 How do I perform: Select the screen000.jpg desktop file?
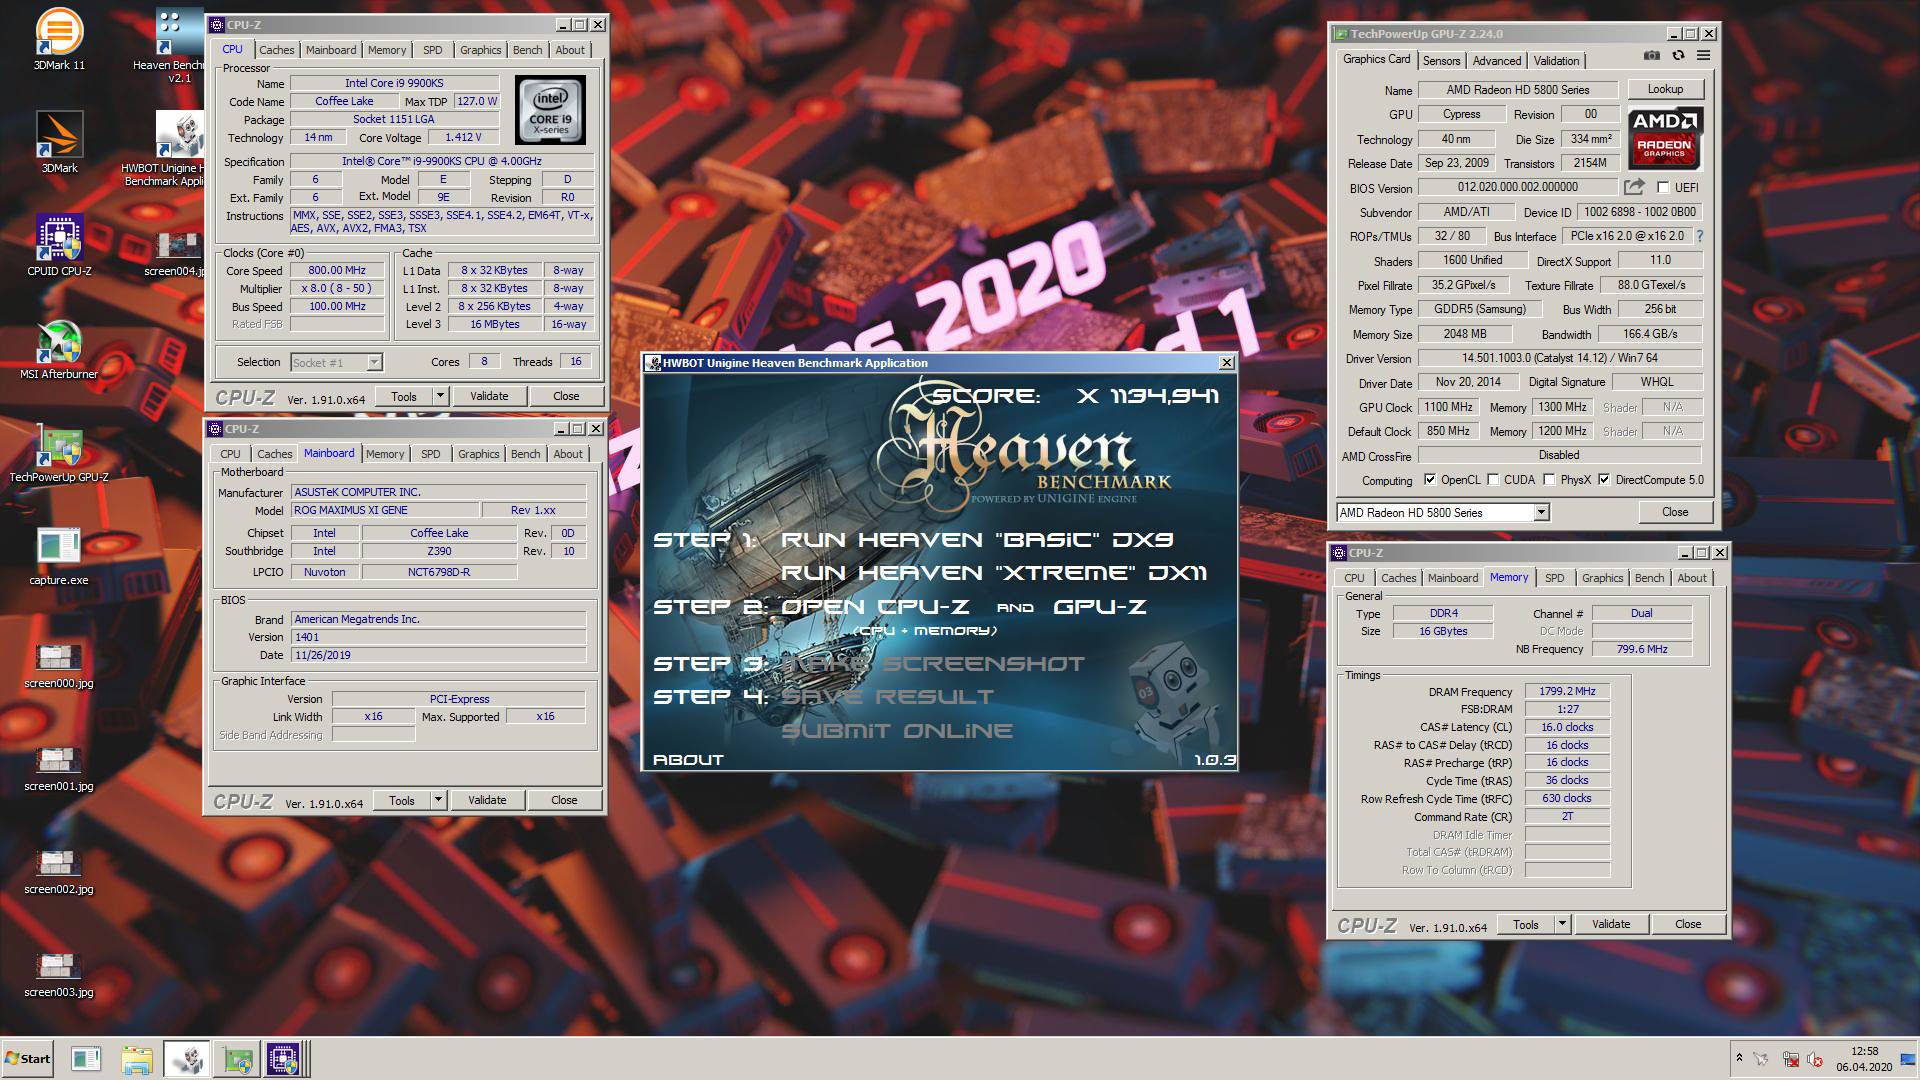click(x=59, y=667)
